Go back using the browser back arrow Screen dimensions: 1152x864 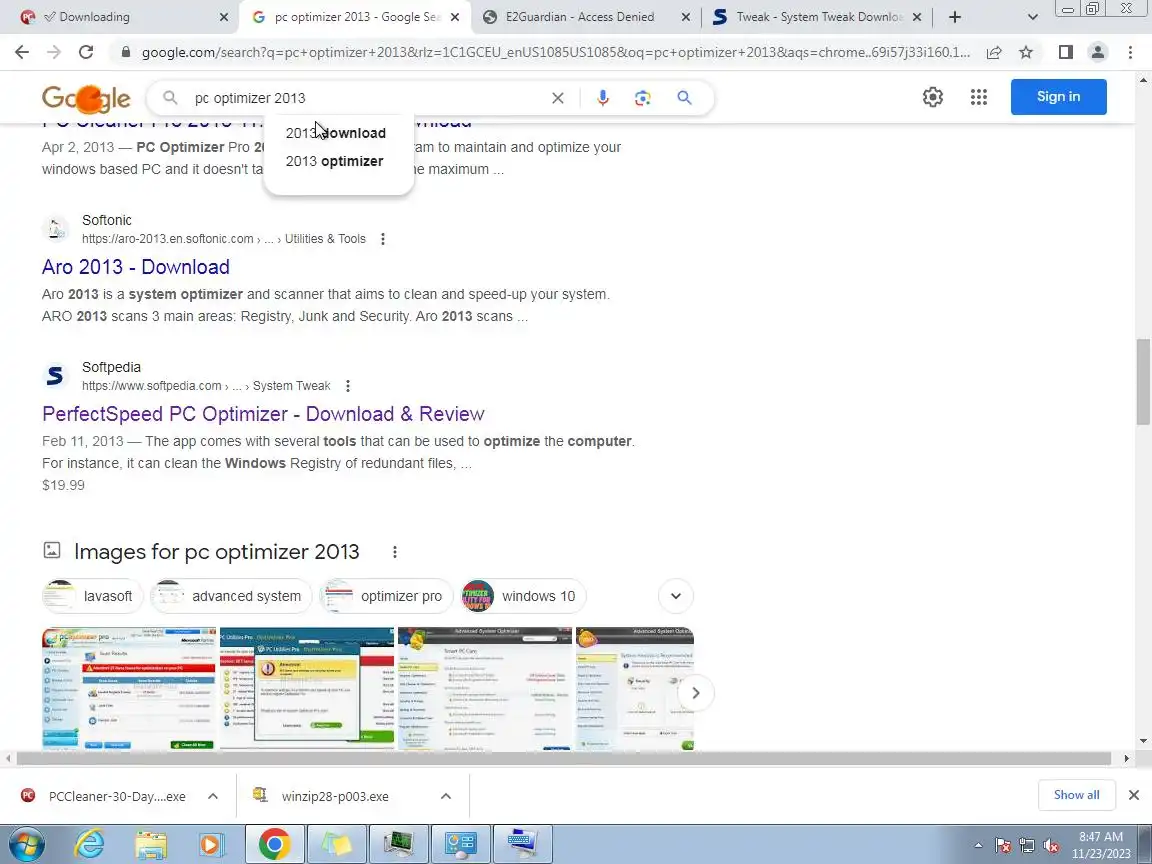[22, 52]
